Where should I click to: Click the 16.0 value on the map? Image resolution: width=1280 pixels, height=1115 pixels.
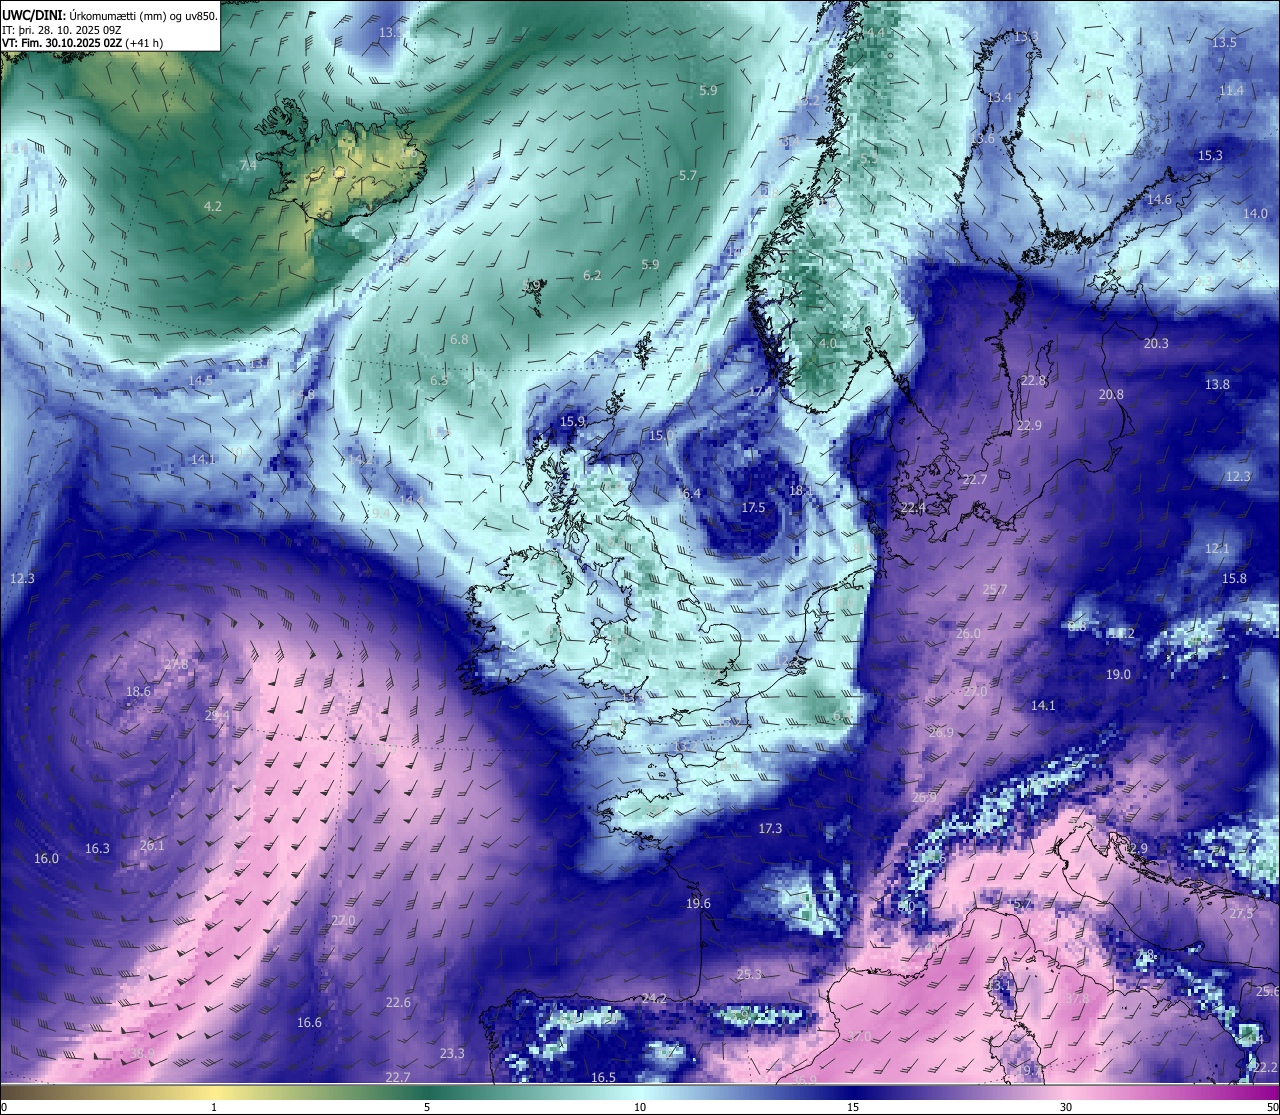(46, 859)
